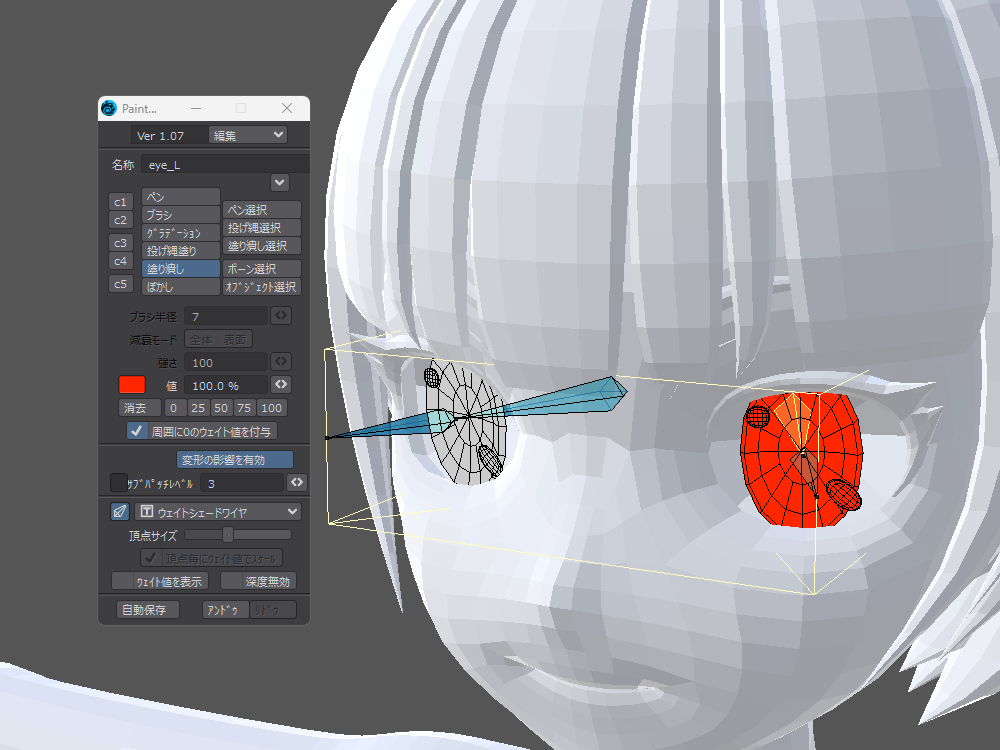Click the red weight color swatch

(x=132, y=384)
